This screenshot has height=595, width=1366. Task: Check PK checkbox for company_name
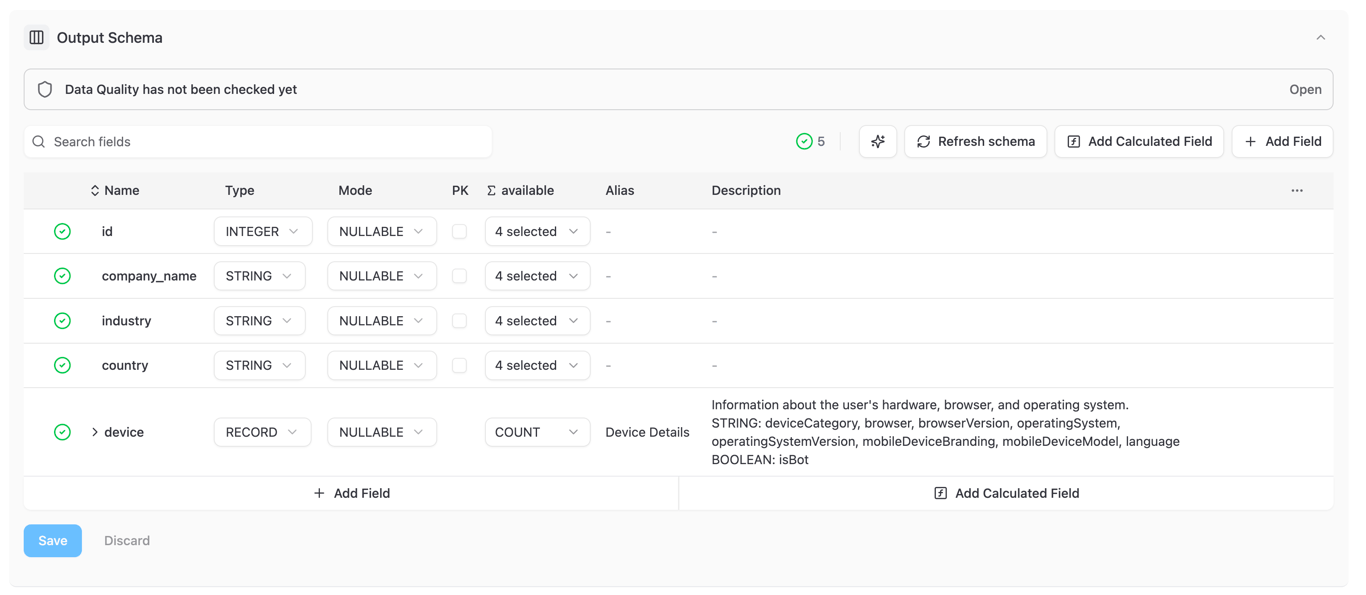pyautogui.click(x=459, y=276)
